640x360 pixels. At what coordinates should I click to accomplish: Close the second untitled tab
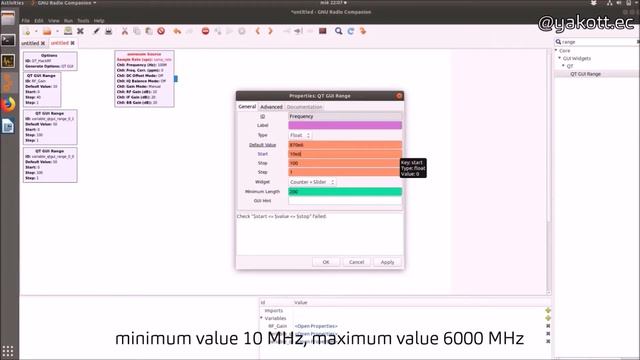(x=73, y=43)
